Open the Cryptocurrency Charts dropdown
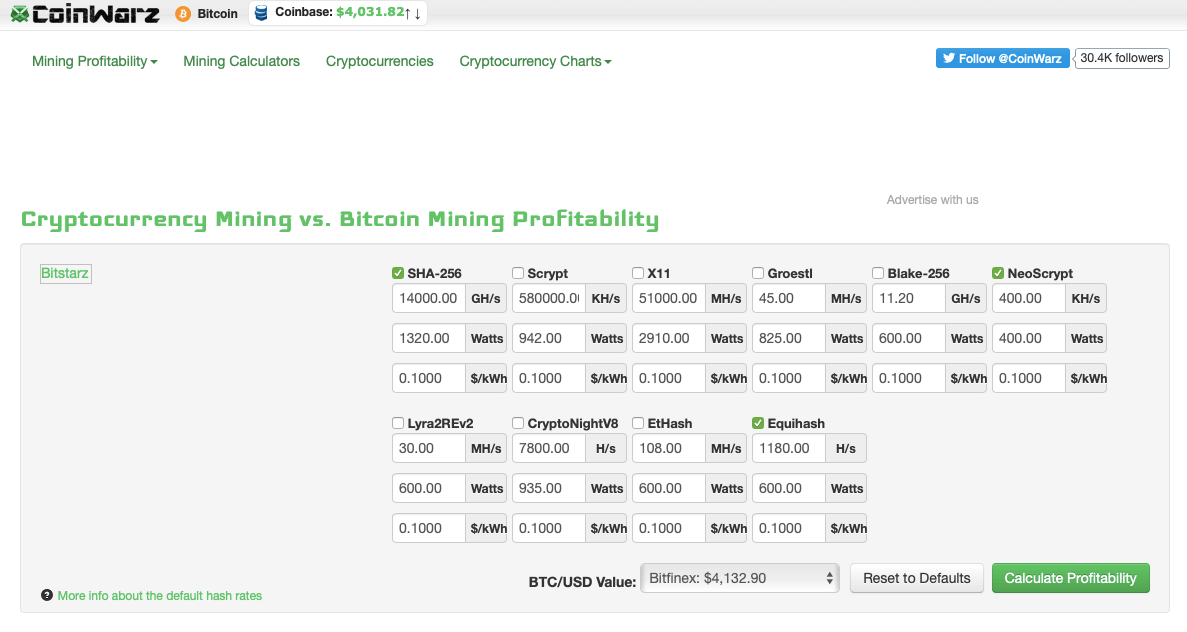The width and height of the screenshot is (1187, 632). pos(535,61)
